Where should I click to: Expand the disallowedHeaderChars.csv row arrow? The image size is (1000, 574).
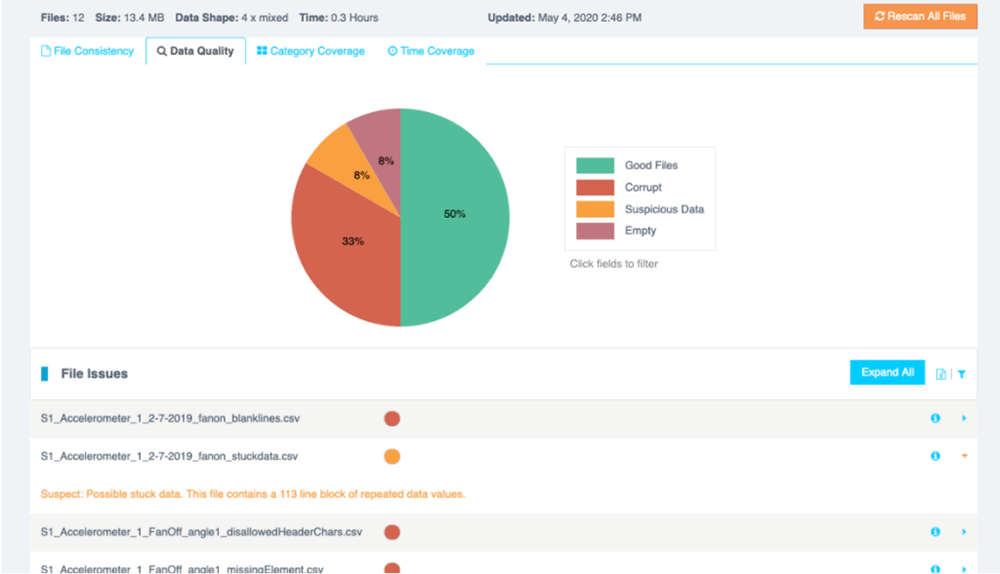(964, 532)
